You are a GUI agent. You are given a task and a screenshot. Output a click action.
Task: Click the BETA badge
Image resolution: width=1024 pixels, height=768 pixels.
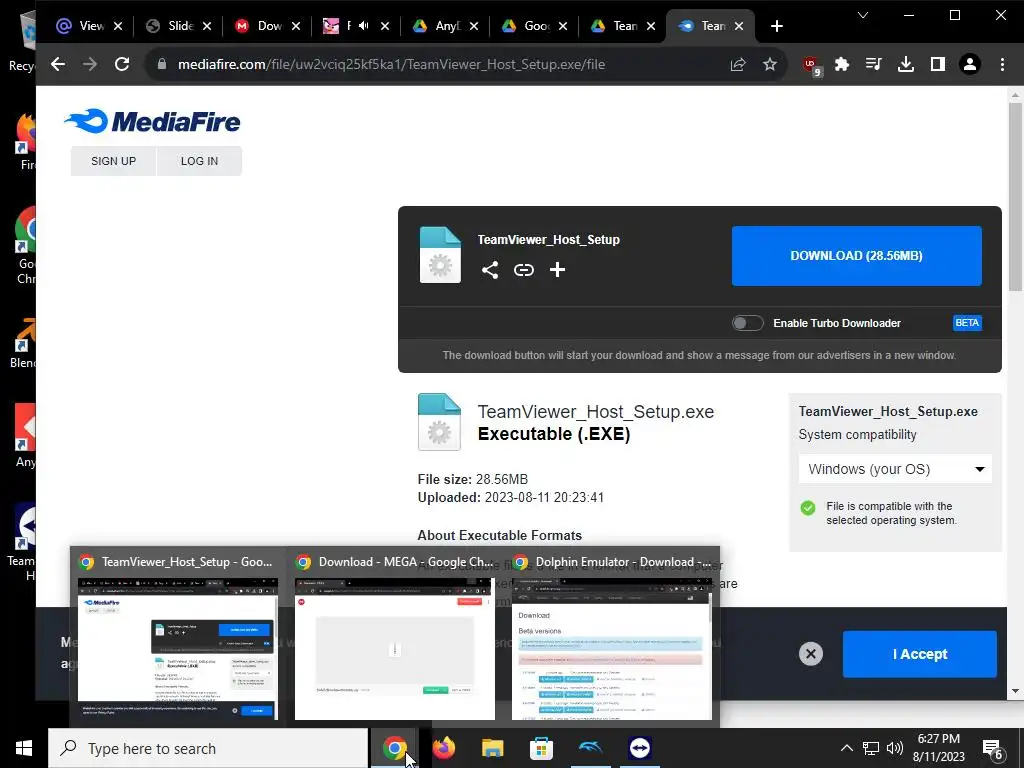coord(967,323)
